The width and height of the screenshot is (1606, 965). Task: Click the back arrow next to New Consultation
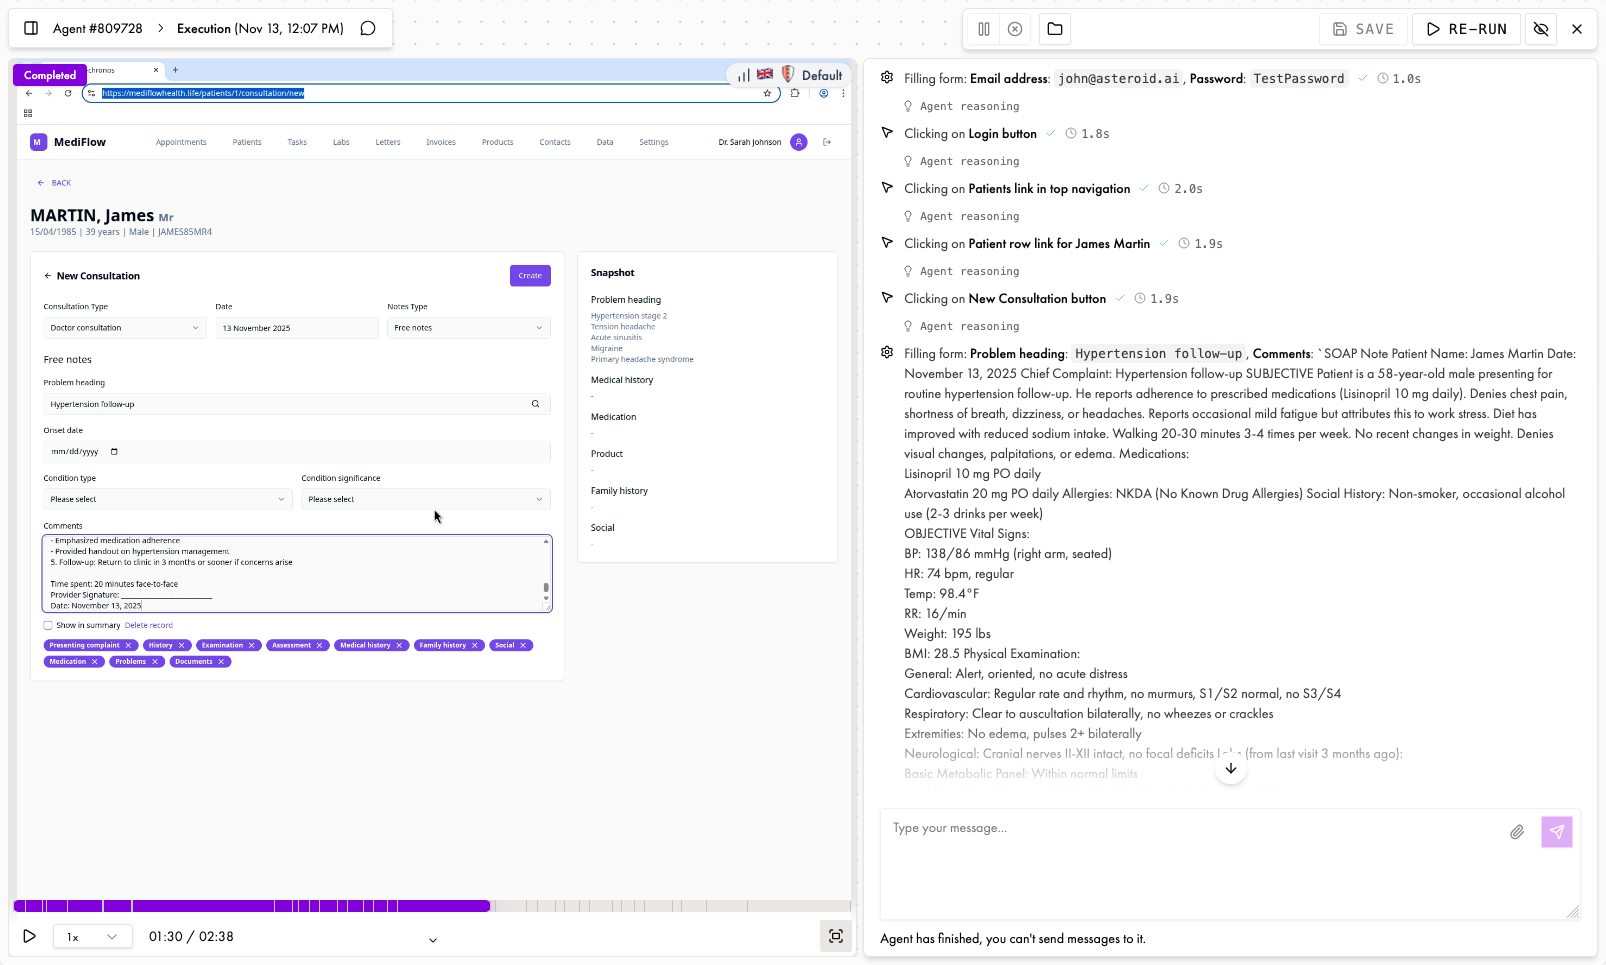pyautogui.click(x=47, y=276)
